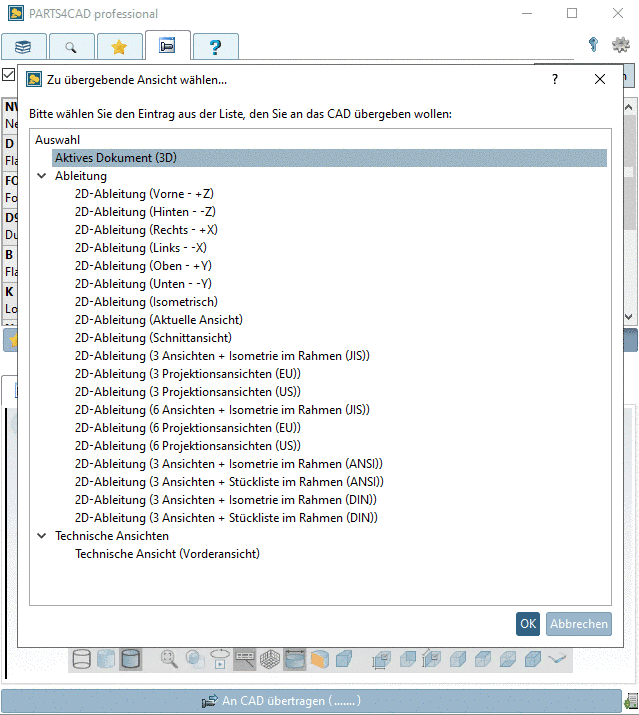Toggle the 3D grid cube icon
Screen dimensions: 639x715
[270, 659]
